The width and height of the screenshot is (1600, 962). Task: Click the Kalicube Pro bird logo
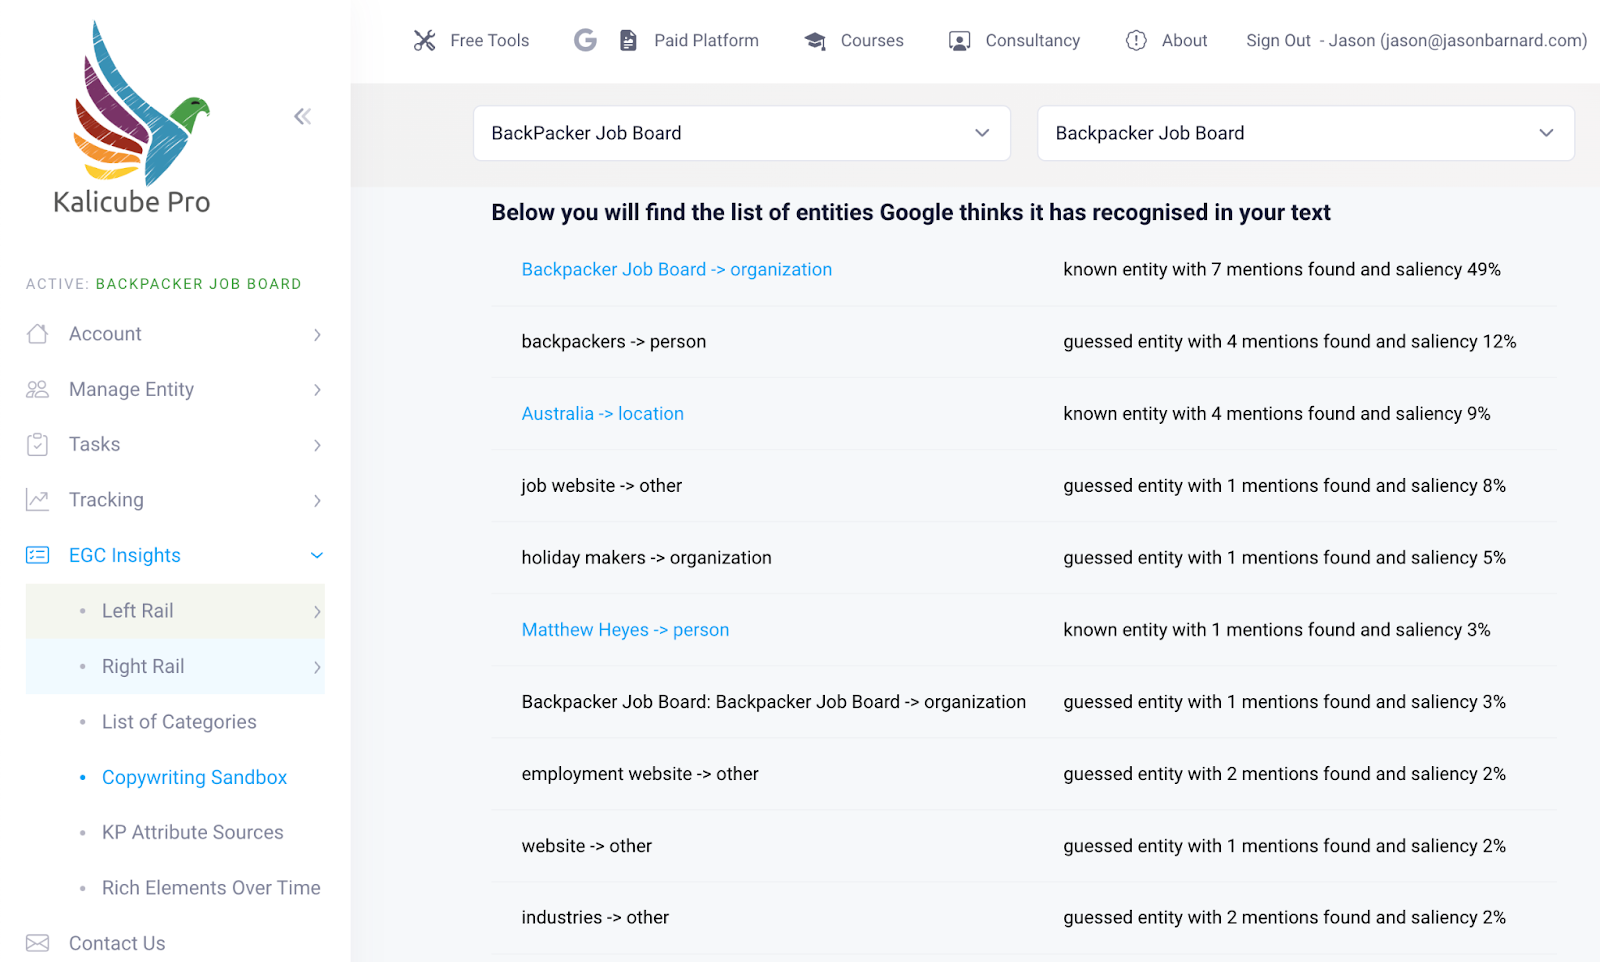point(140,105)
